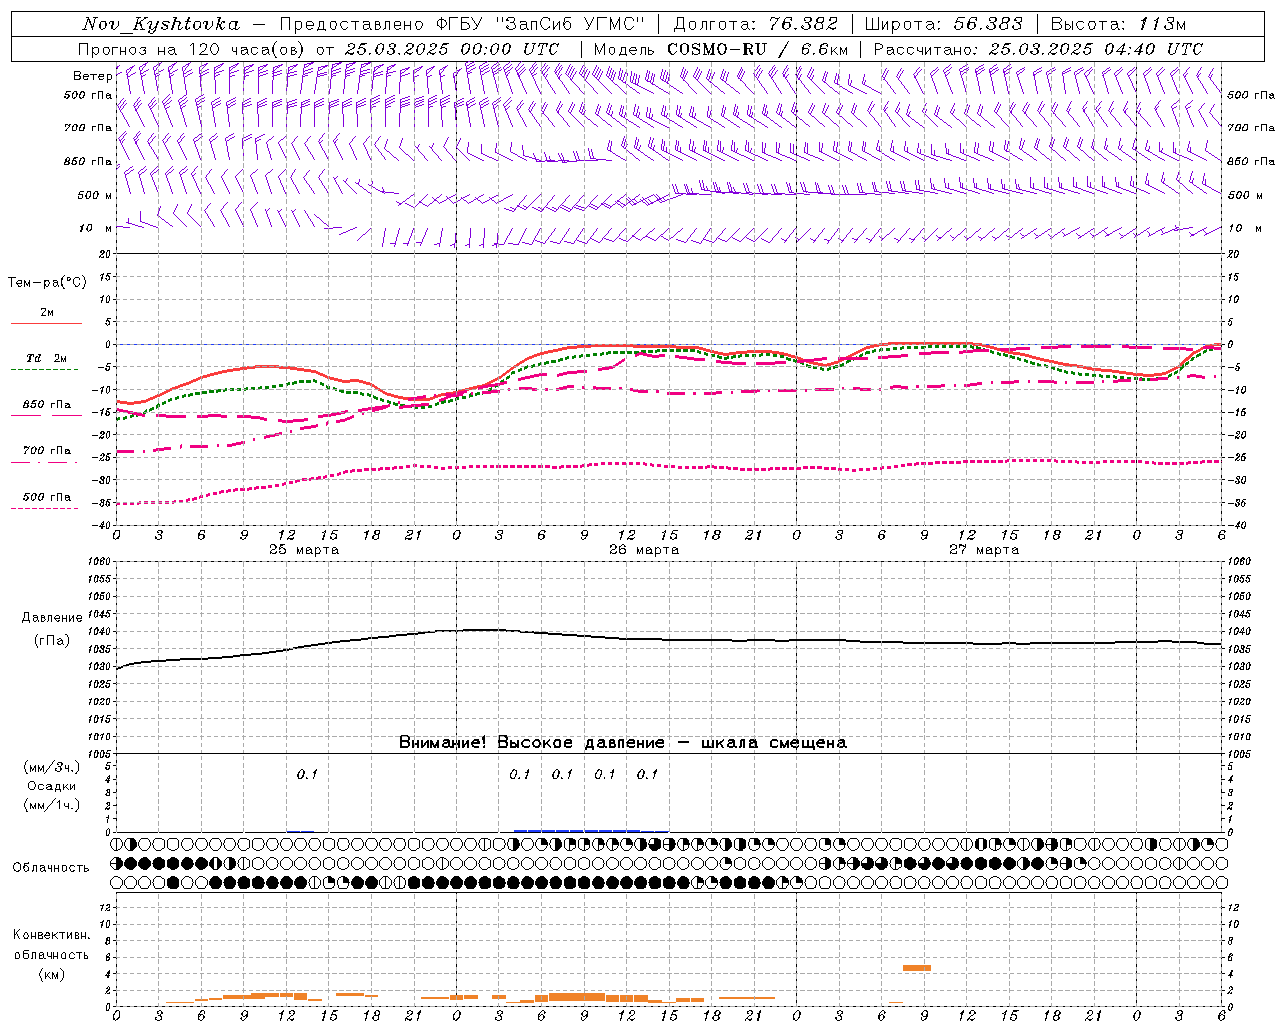The width and height of the screenshot is (1280, 1024).
Task: Click the tall orange convective bar on 27 March
Action: pyautogui.click(x=917, y=968)
